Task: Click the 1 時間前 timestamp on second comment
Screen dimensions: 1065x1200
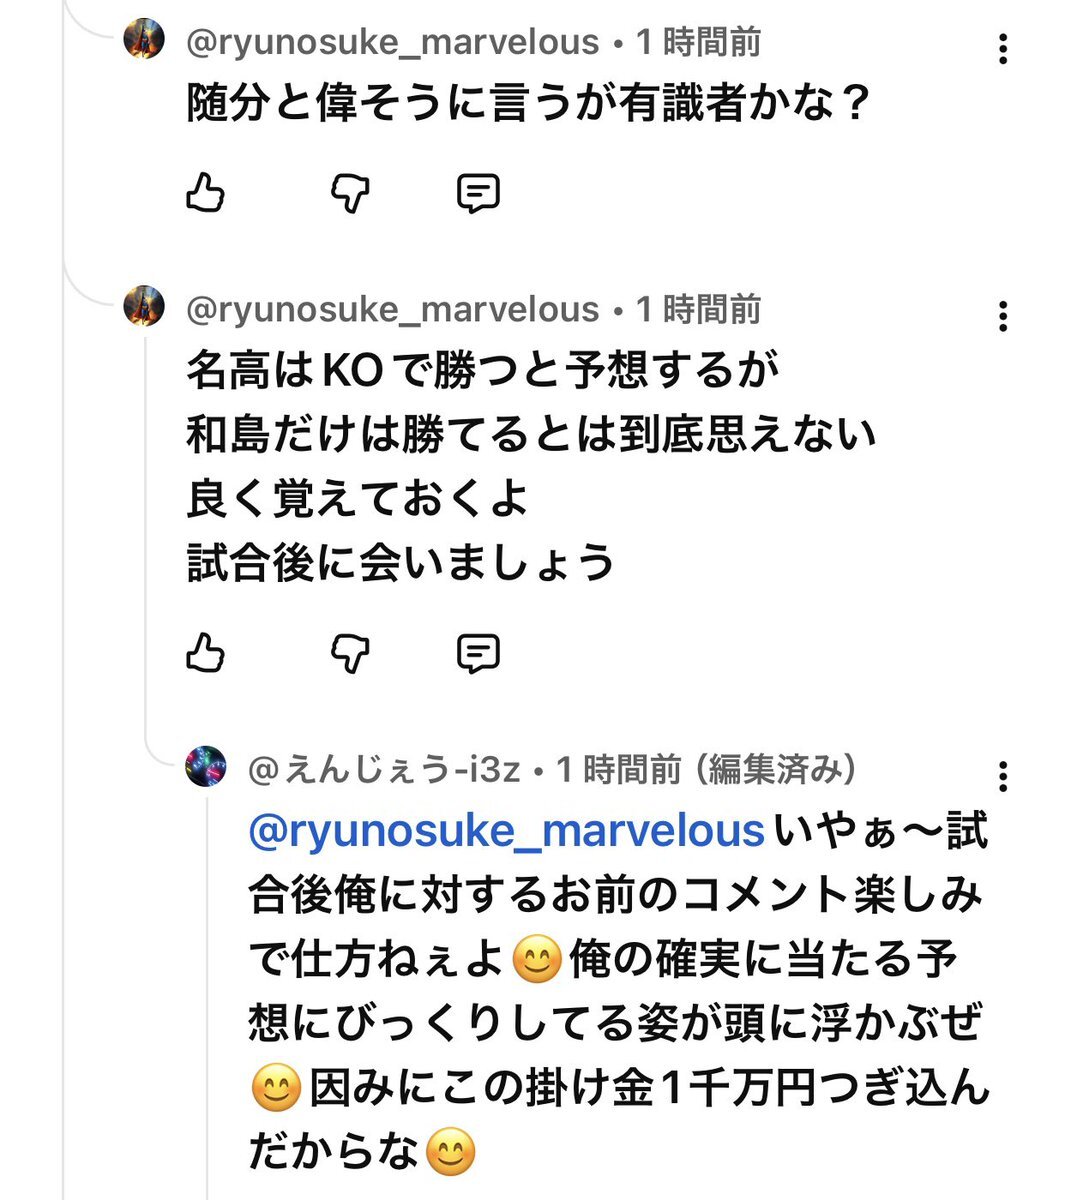Action: (x=698, y=309)
